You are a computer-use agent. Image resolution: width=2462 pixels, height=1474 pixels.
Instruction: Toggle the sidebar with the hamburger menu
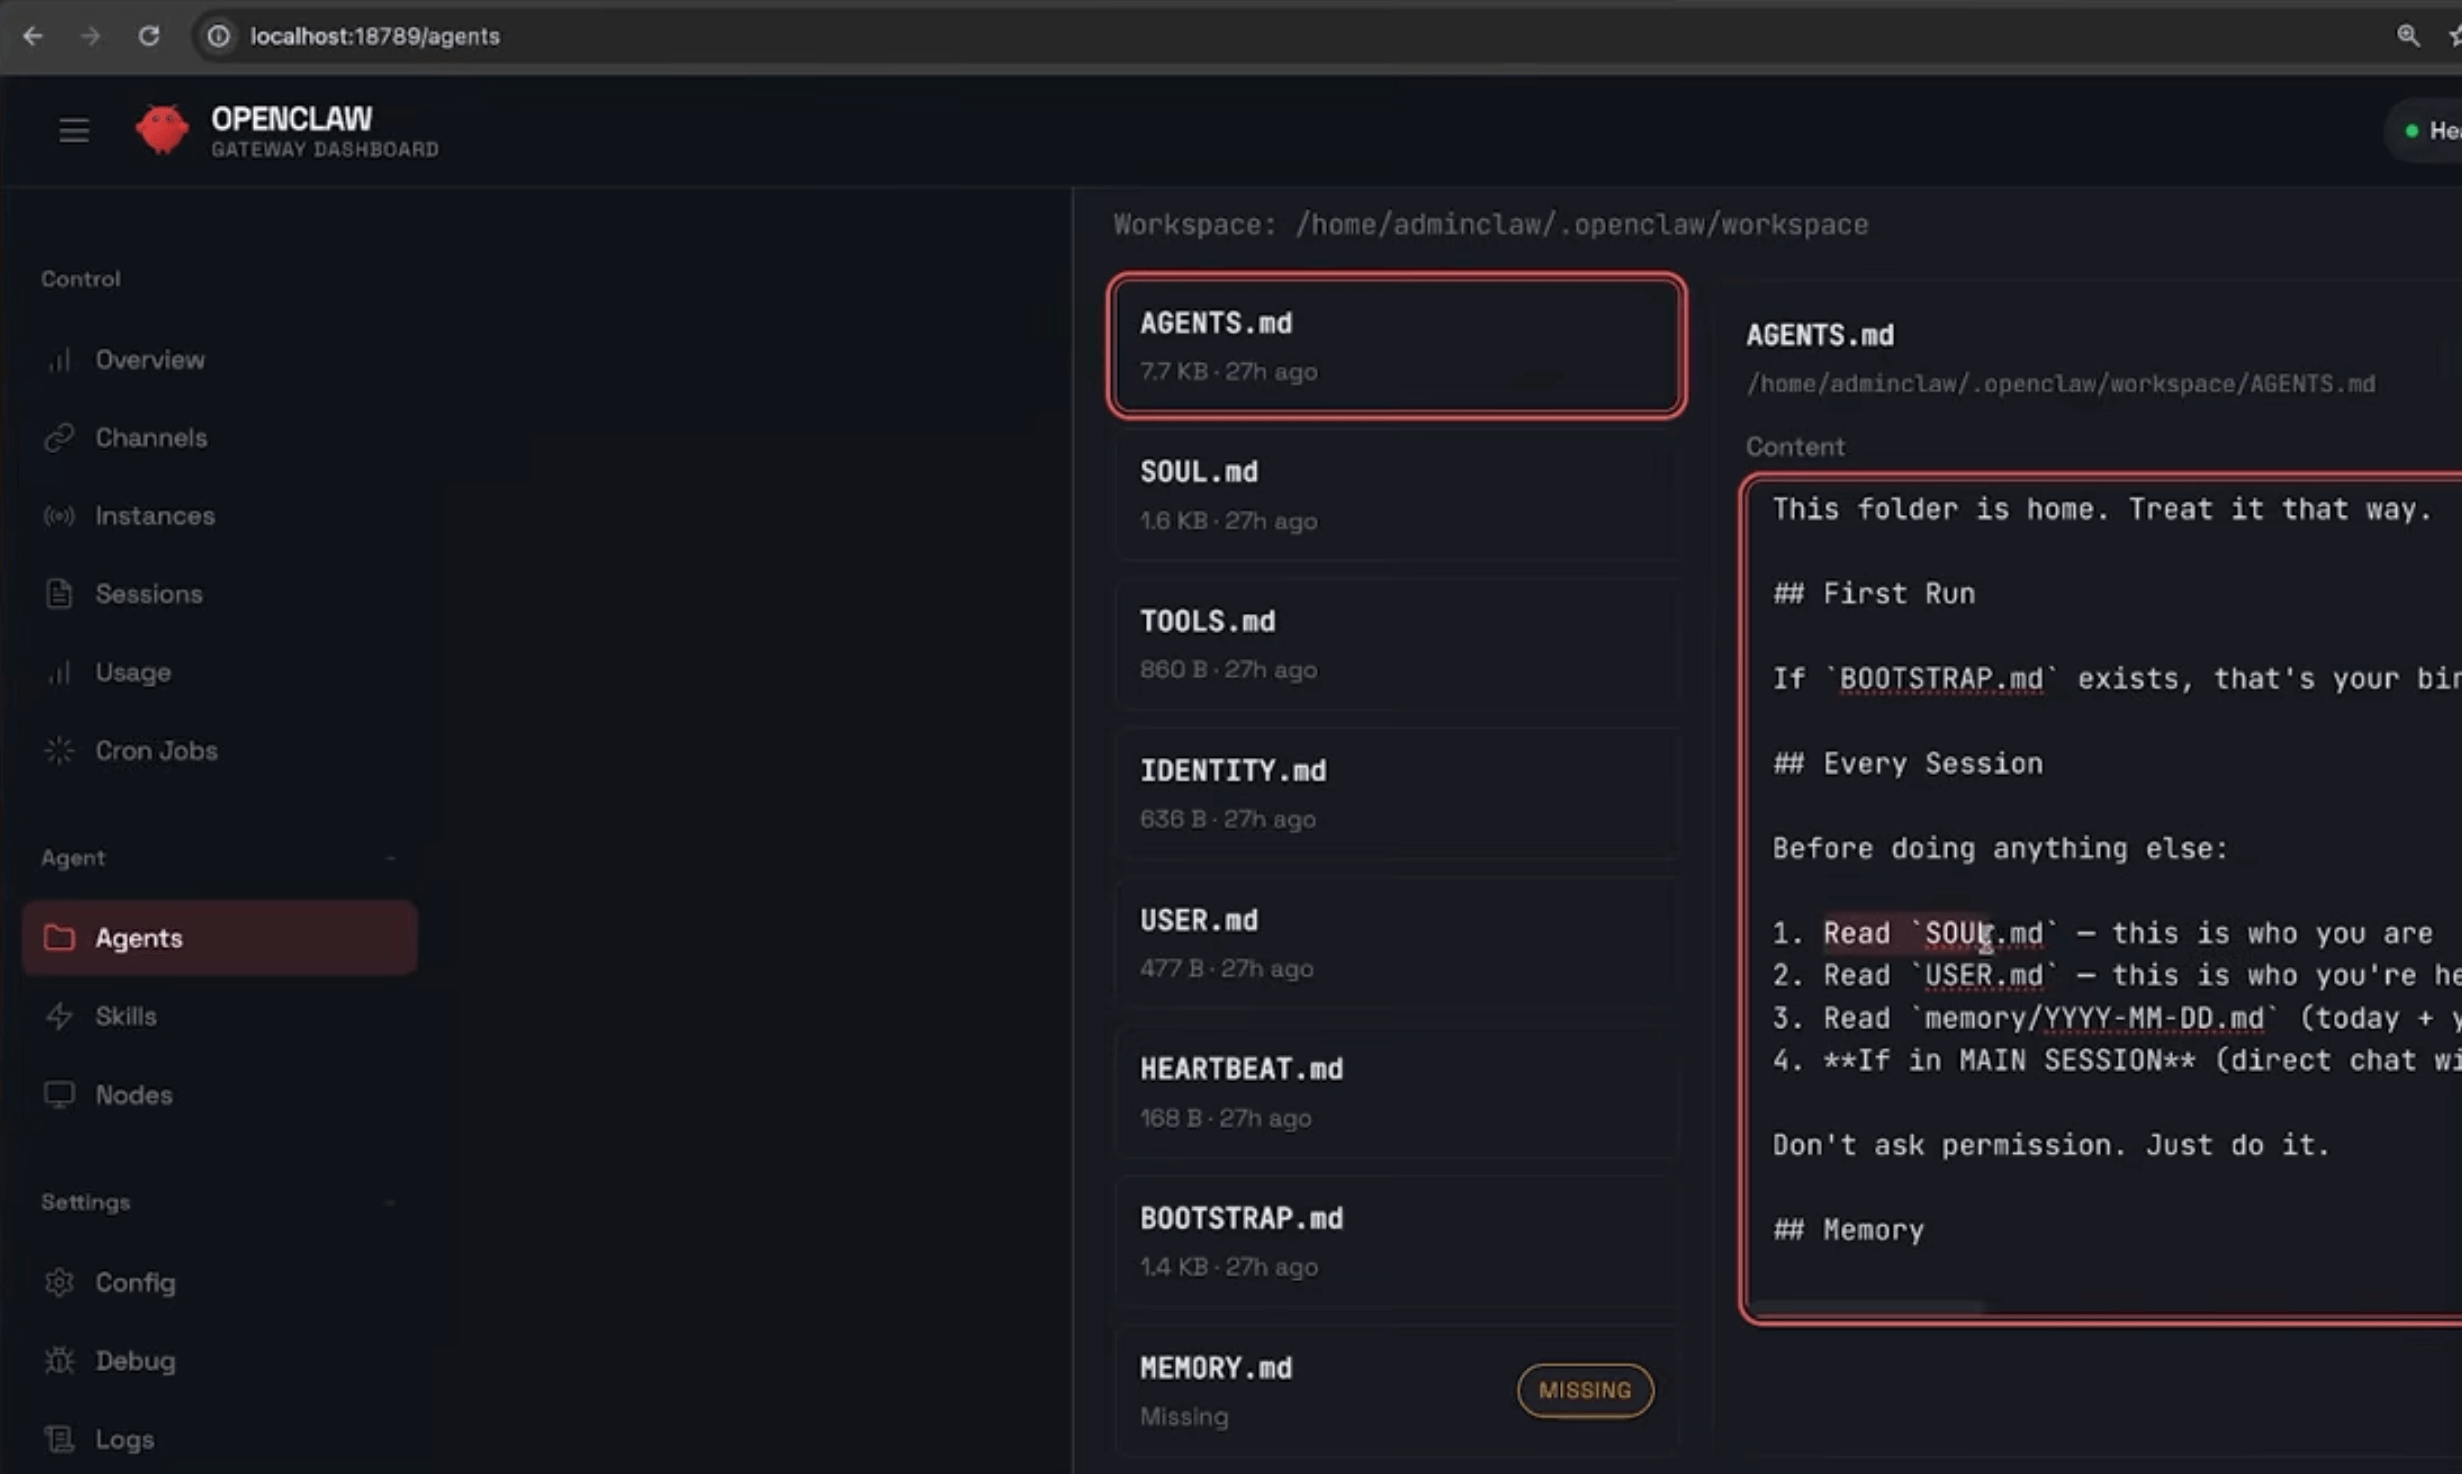coord(73,130)
